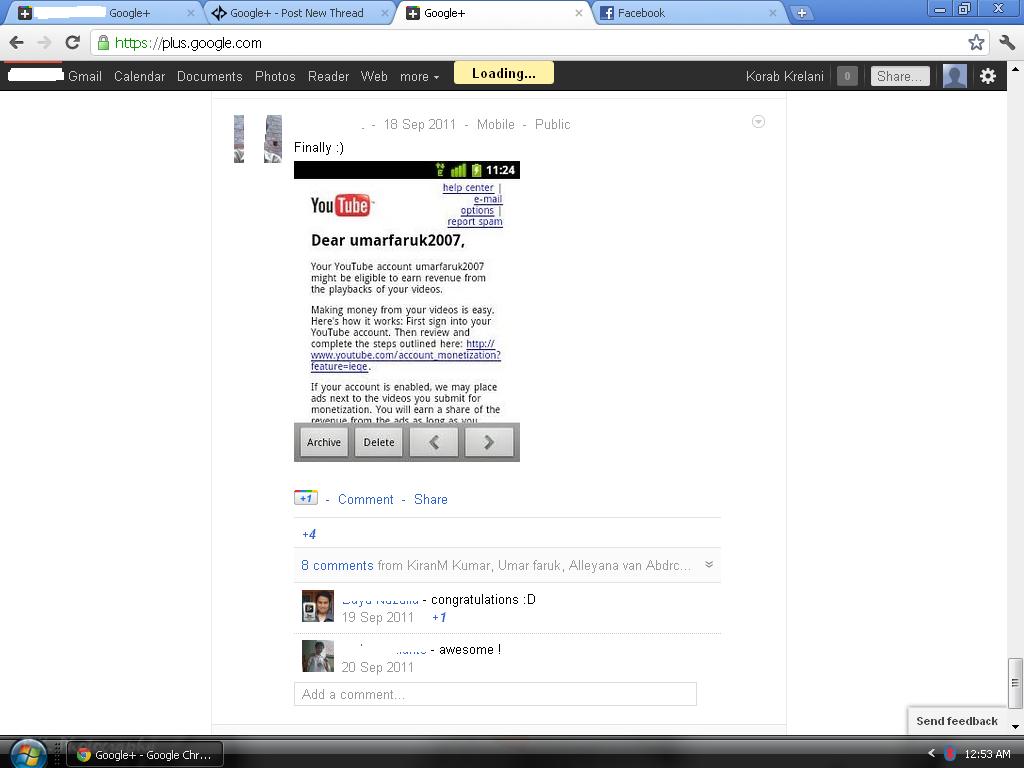This screenshot has width=1024, height=768.
Task: View the +4 people who plussed the post
Action: [x=309, y=534]
